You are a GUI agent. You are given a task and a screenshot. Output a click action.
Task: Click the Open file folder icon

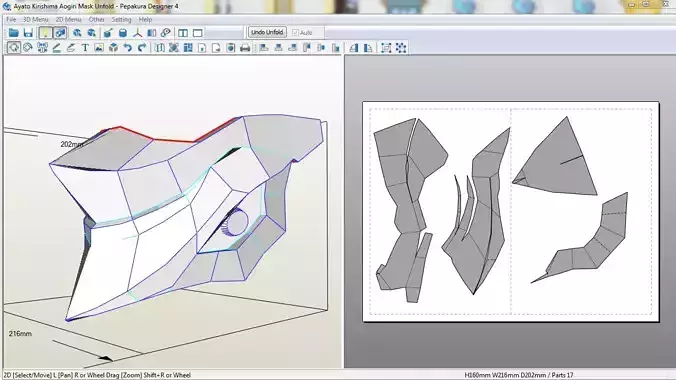(x=13, y=33)
